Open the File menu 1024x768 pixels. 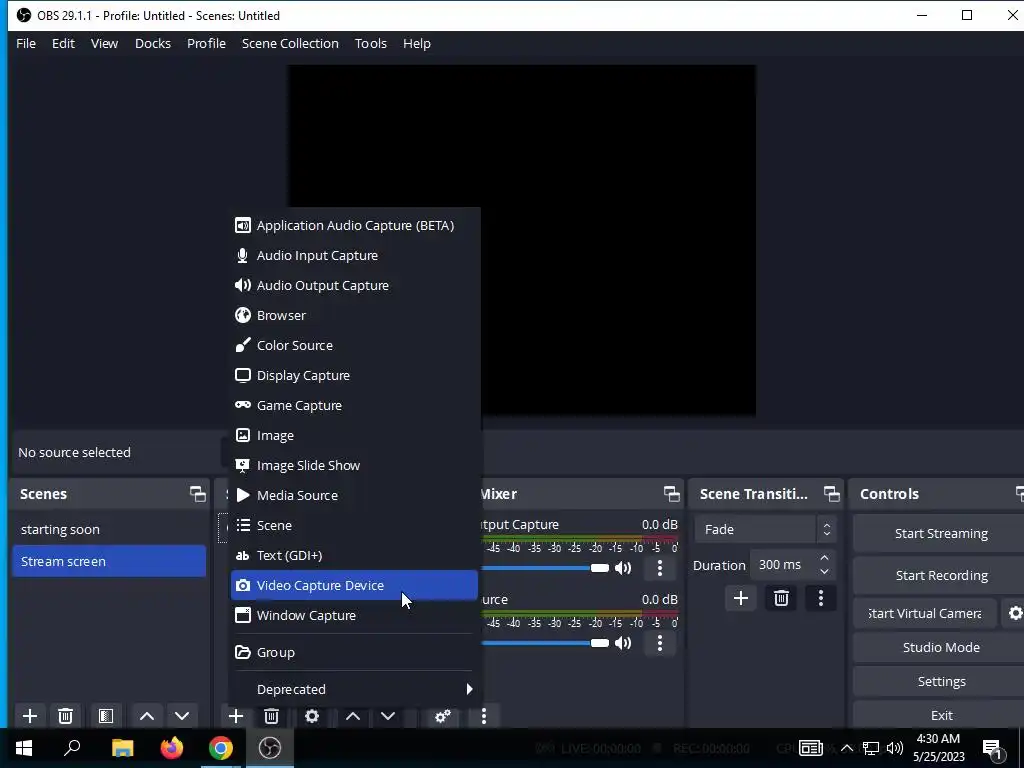coord(26,43)
